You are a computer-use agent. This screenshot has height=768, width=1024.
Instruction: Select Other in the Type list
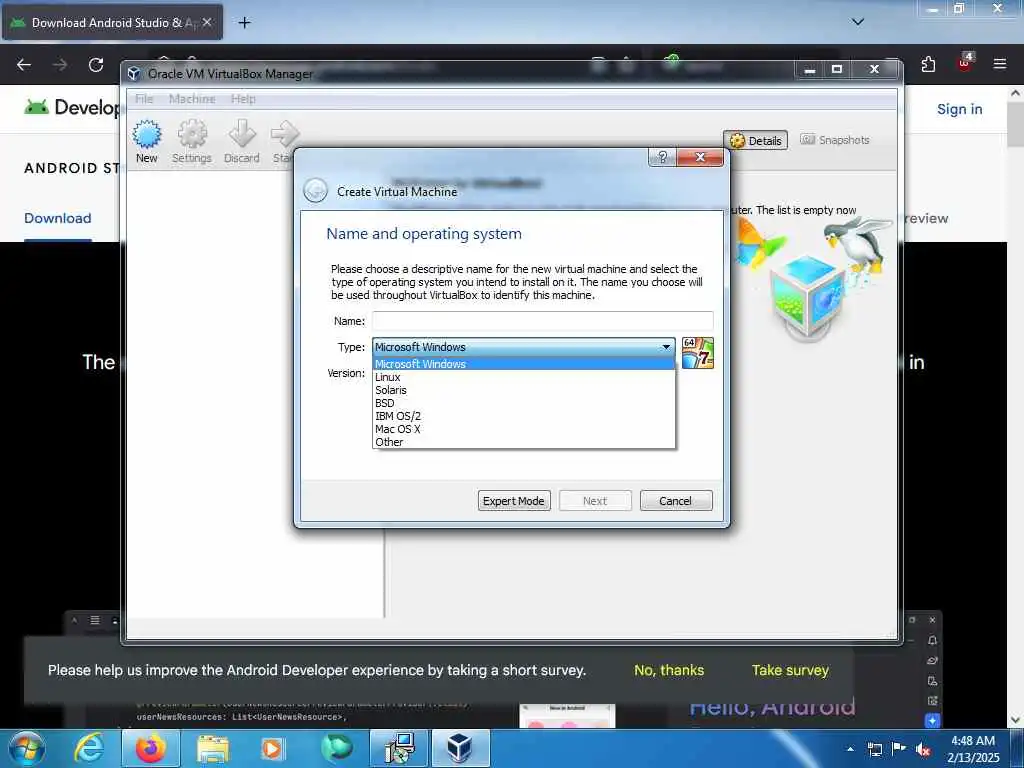(524, 442)
